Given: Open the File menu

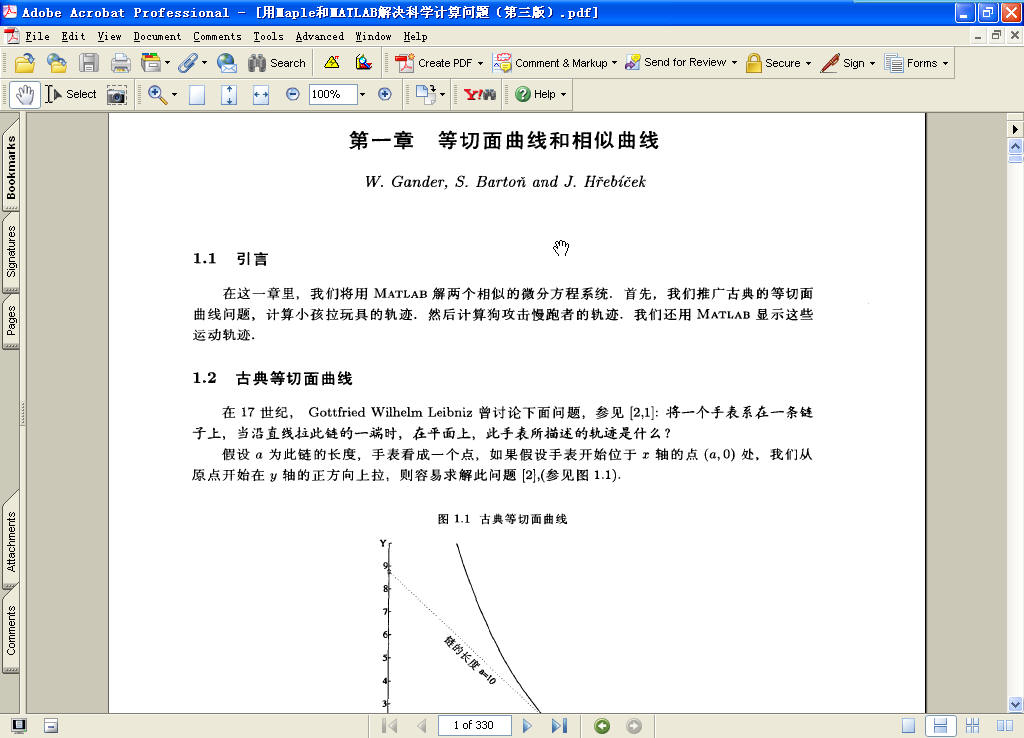Looking at the screenshot, I should click(37, 37).
